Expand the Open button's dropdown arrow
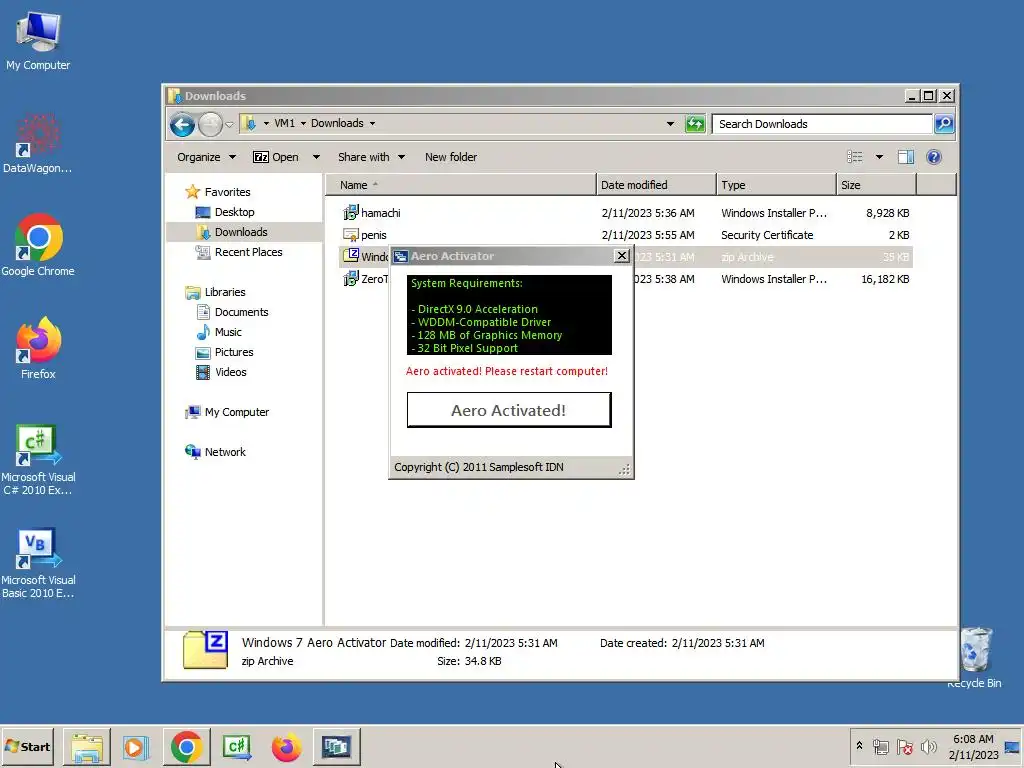 (316, 157)
